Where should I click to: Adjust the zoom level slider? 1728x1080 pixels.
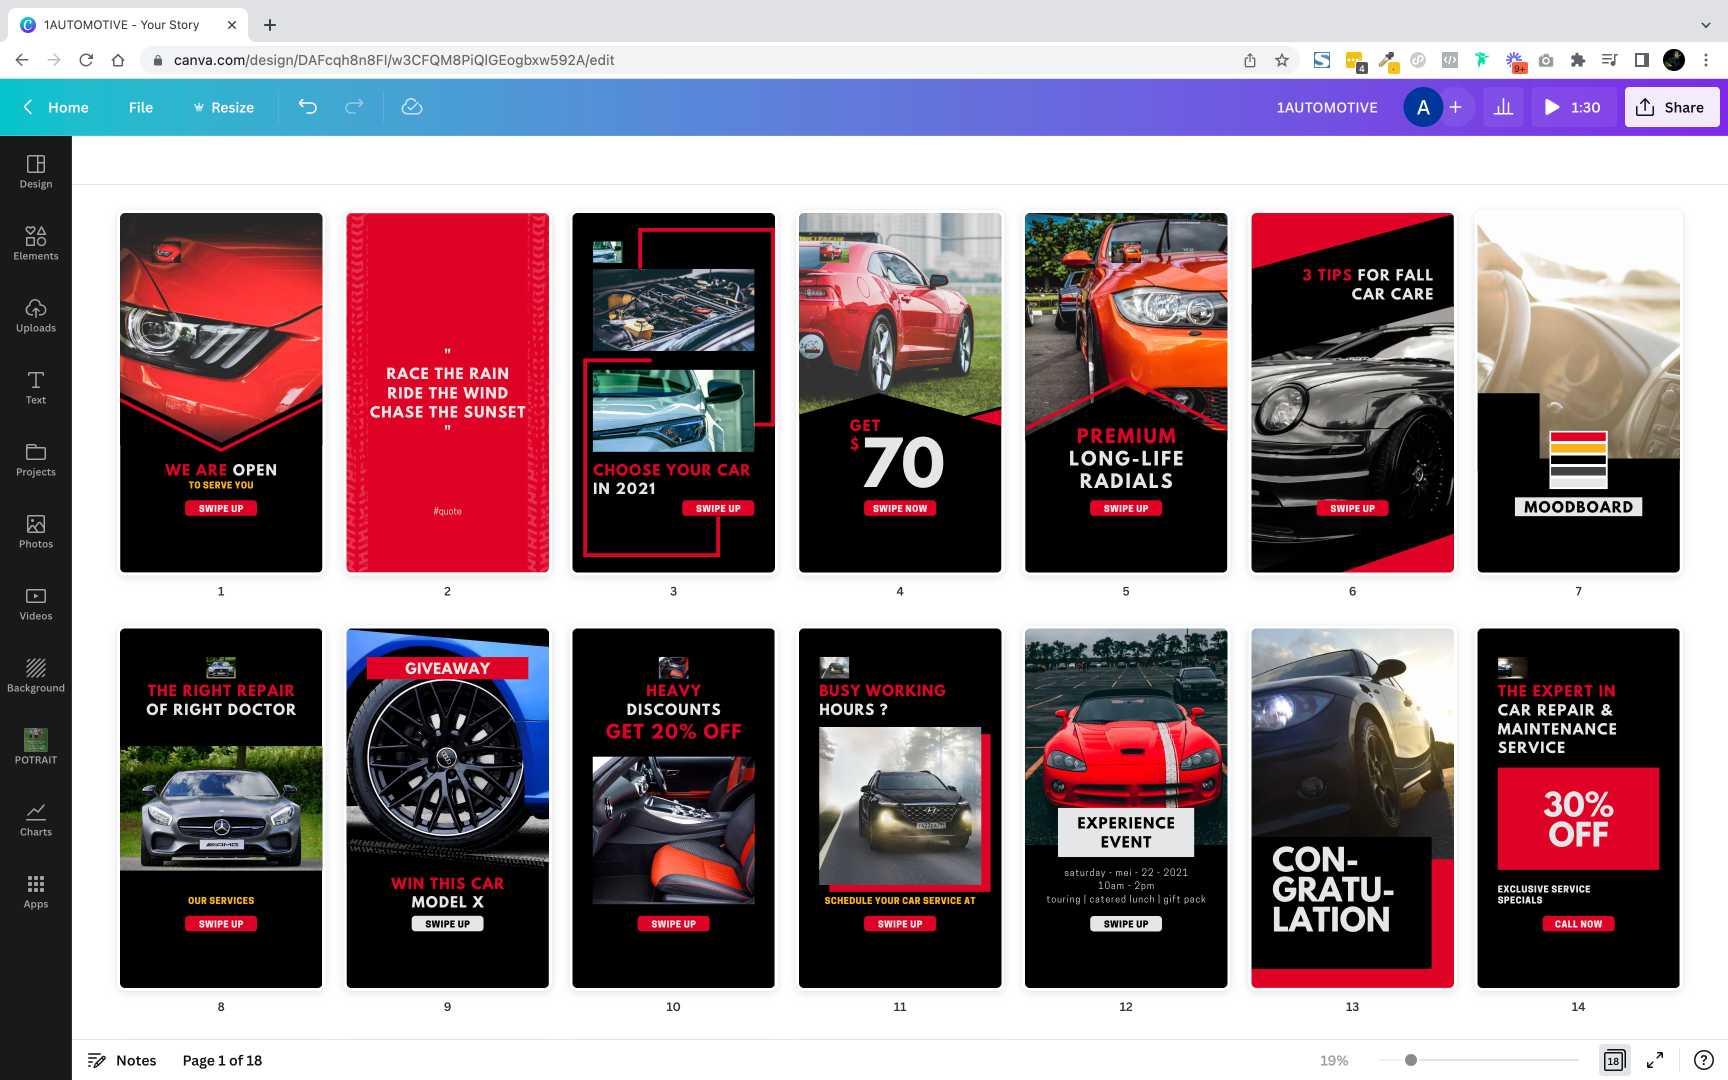pos(1410,1060)
